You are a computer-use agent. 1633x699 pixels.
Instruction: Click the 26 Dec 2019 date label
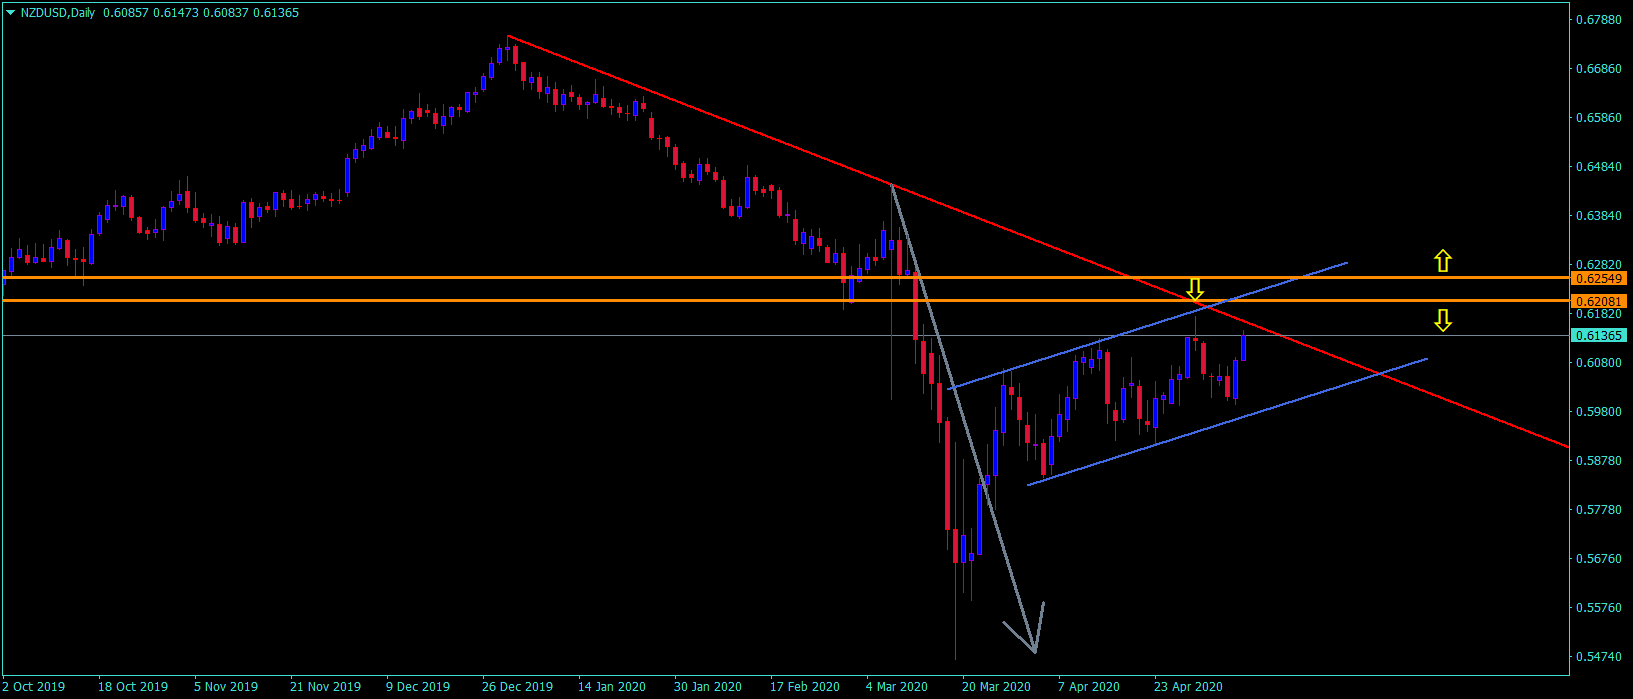(x=517, y=687)
